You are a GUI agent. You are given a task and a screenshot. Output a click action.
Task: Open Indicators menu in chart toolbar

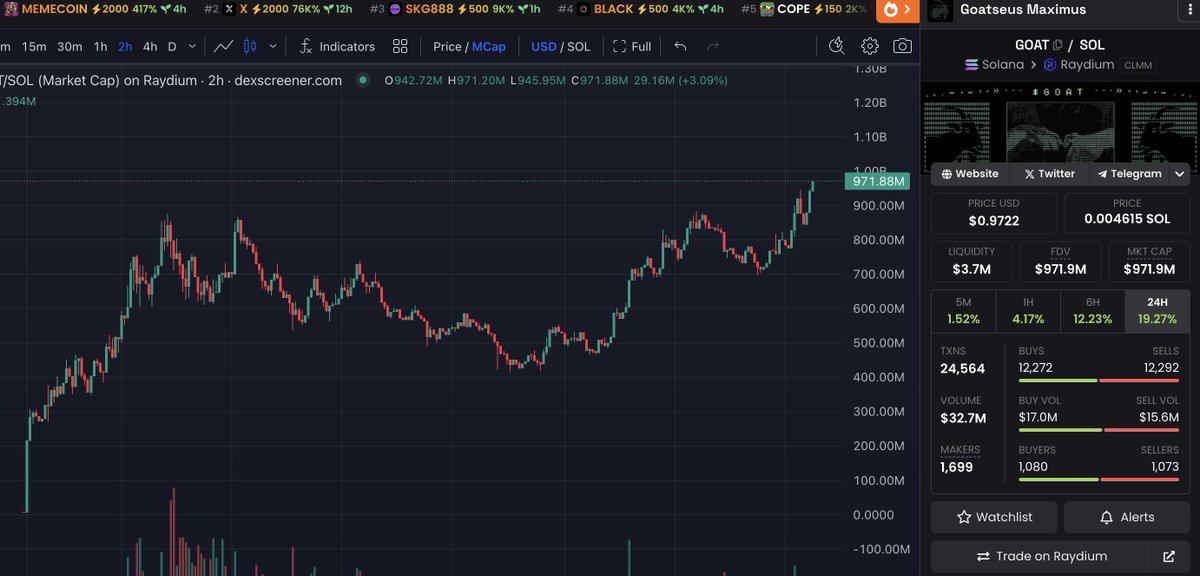click(x=337, y=46)
